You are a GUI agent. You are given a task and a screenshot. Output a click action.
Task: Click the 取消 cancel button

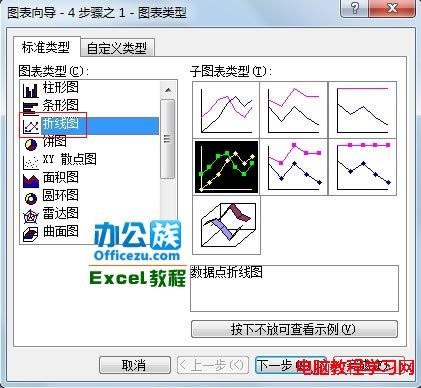click(x=134, y=365)
